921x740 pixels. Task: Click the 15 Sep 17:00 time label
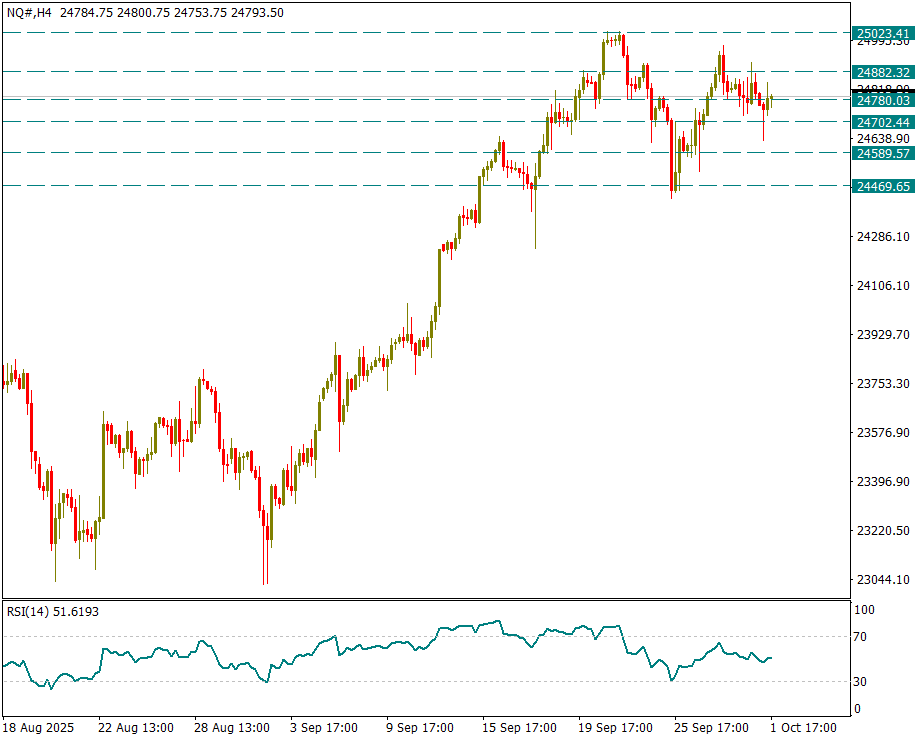[x=518, y=728]
